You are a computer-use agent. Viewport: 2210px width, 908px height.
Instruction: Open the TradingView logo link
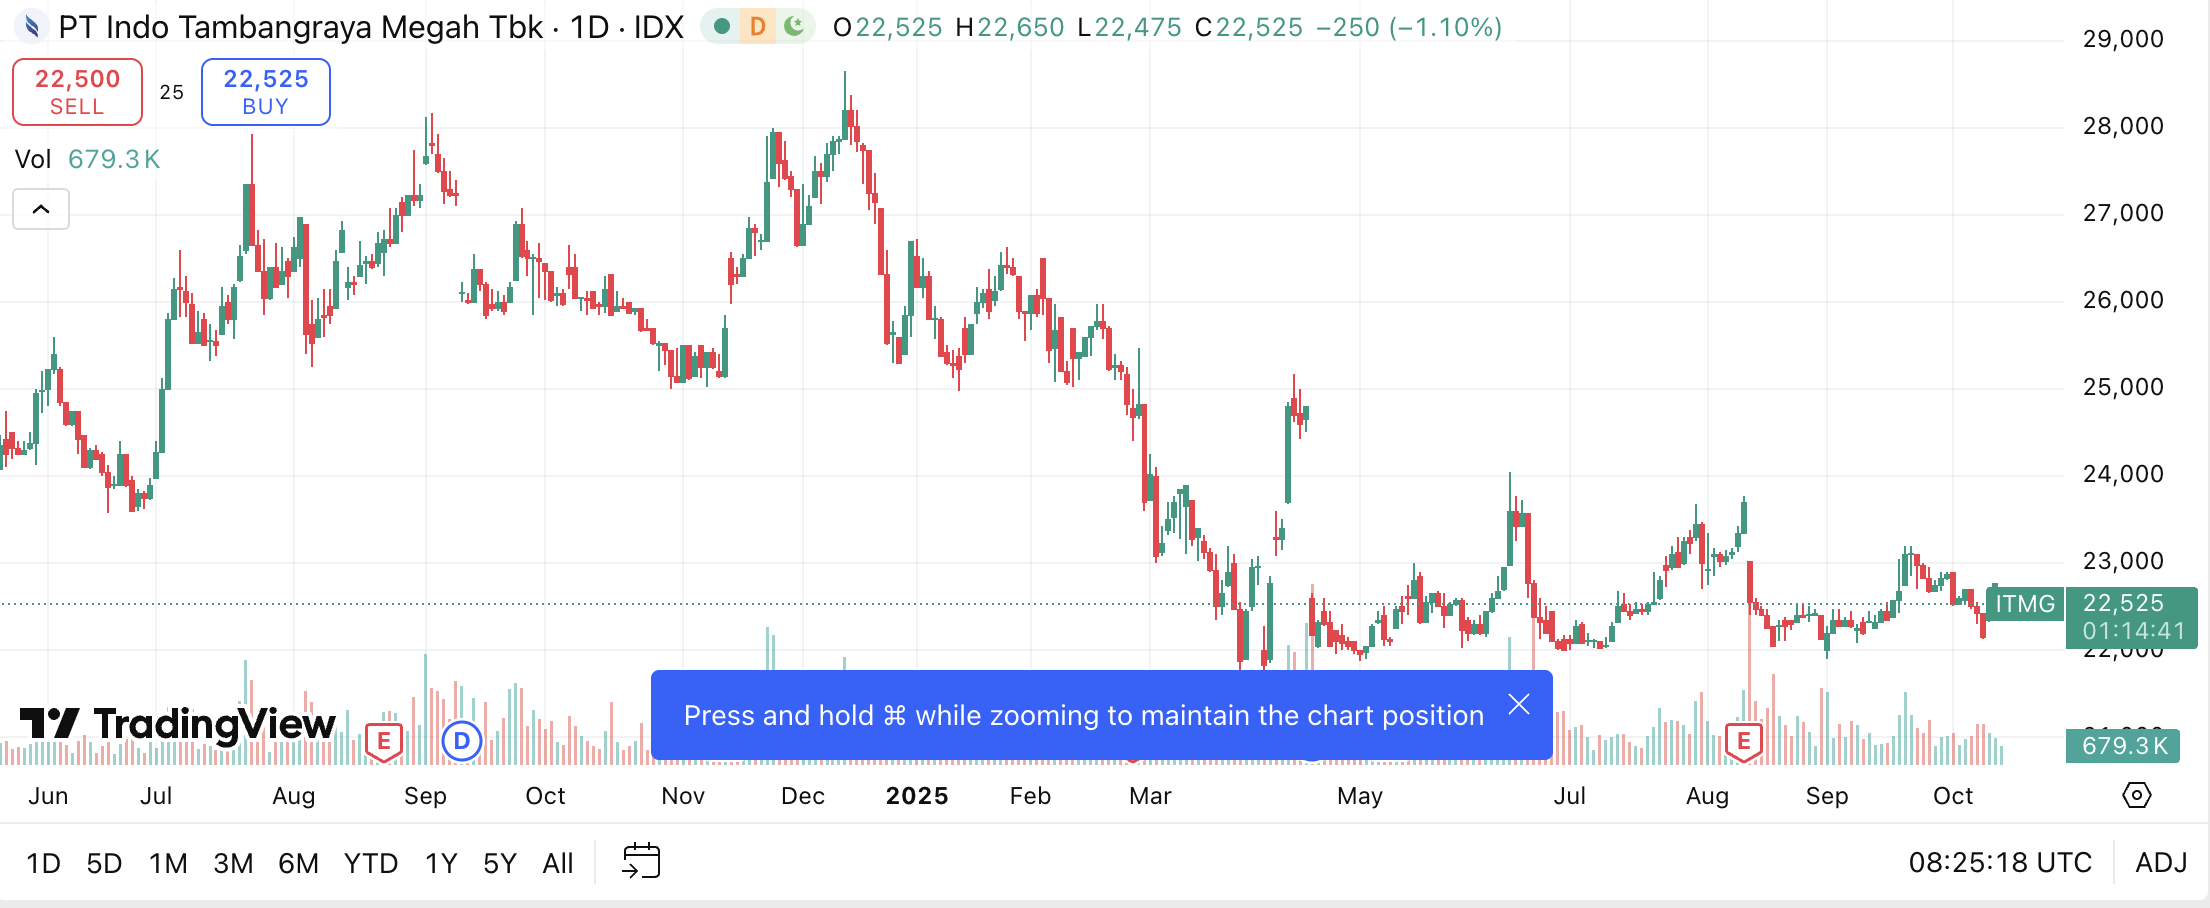point(178,723)
